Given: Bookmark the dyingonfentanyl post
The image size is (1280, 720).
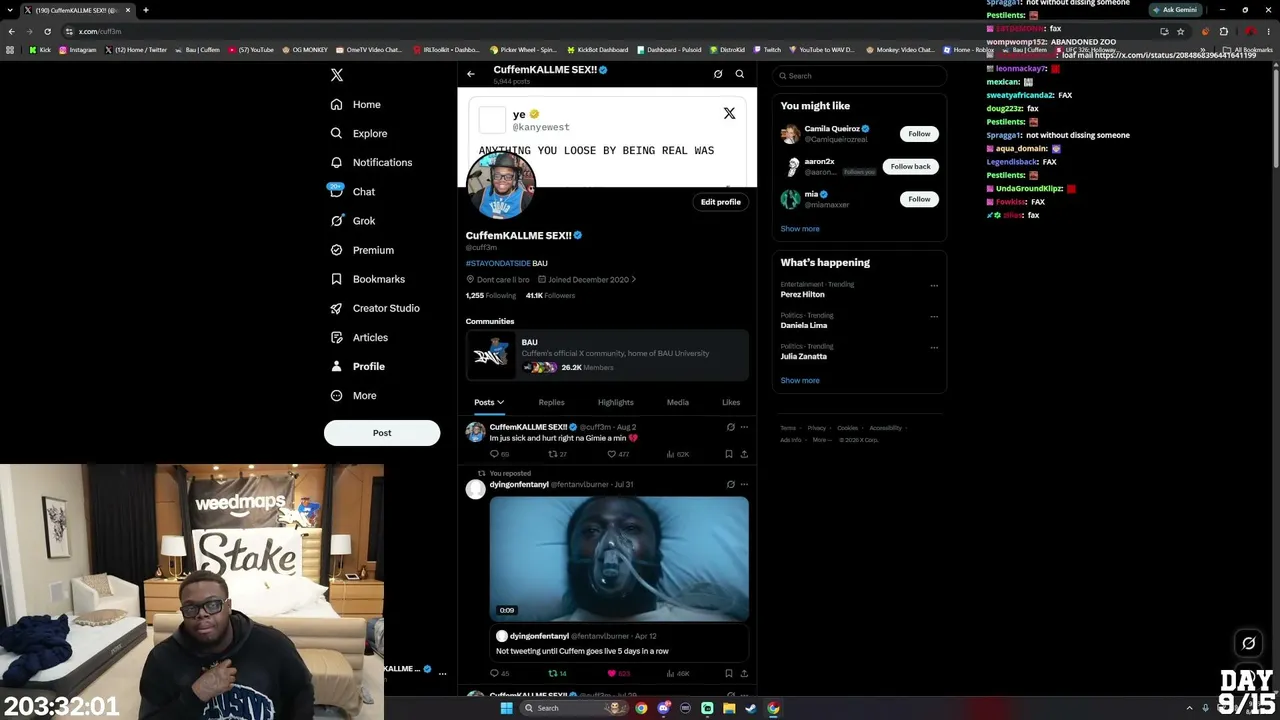Looking at the screenshot, I should (729, 673).
